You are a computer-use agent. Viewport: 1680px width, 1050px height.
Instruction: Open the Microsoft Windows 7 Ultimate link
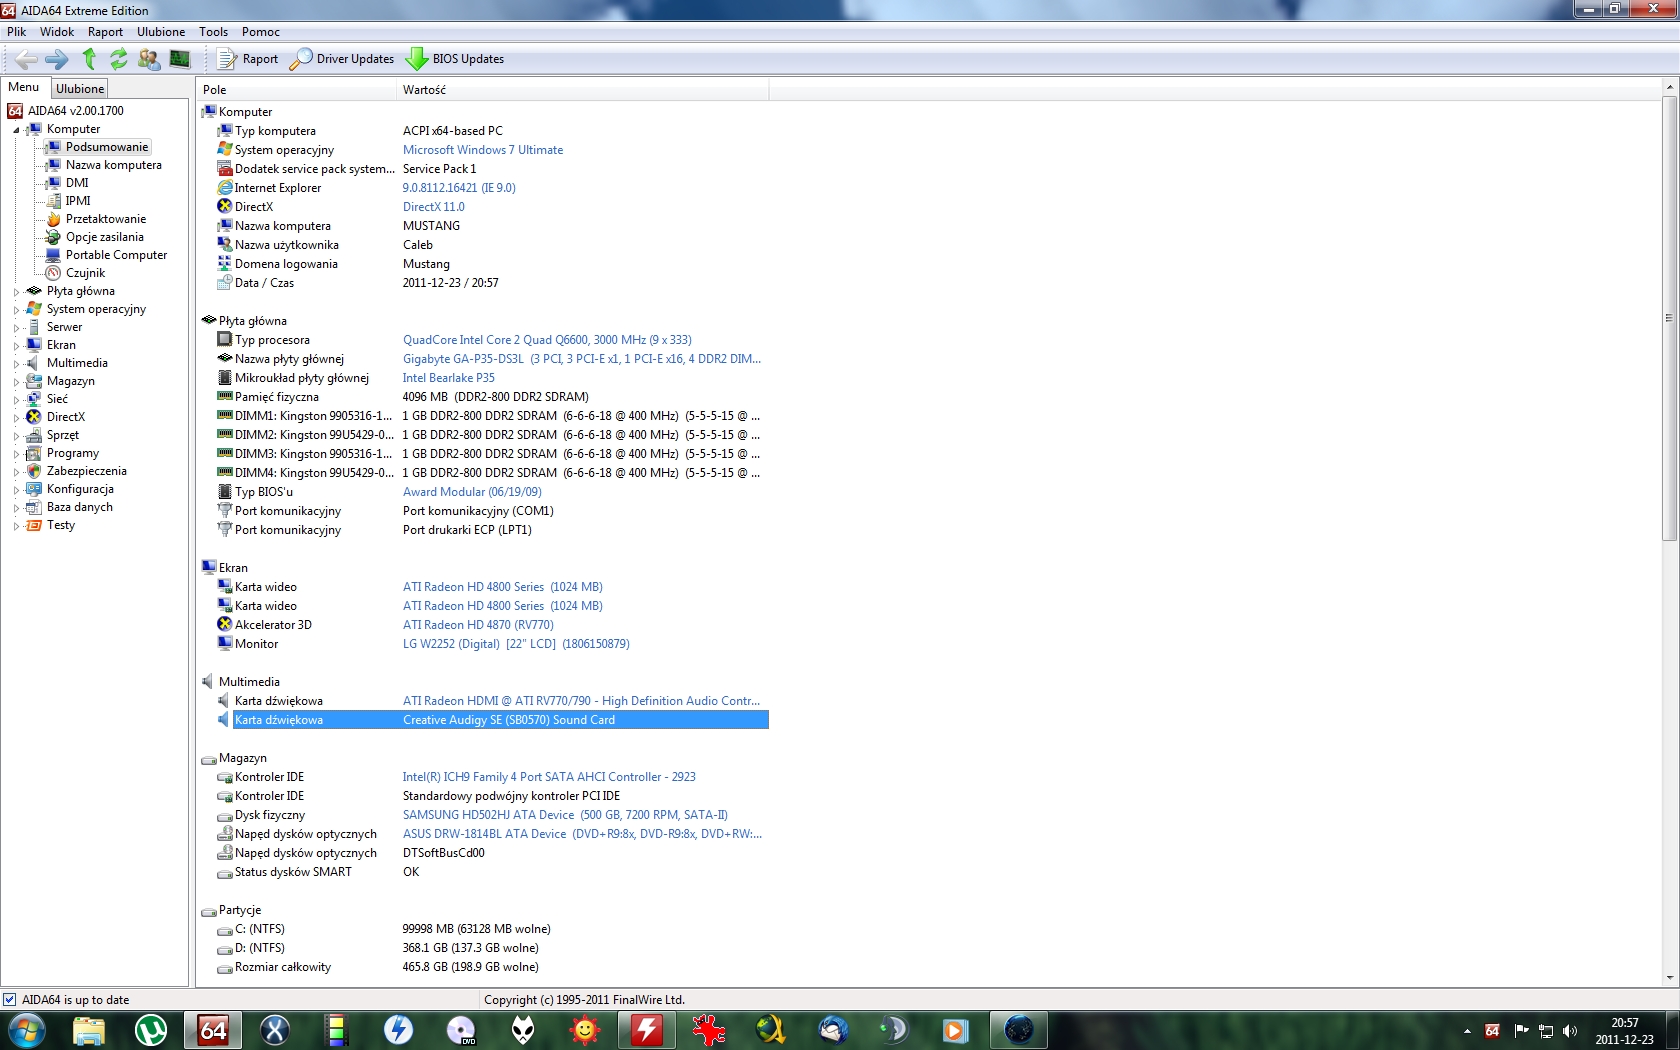coord(483,150)
